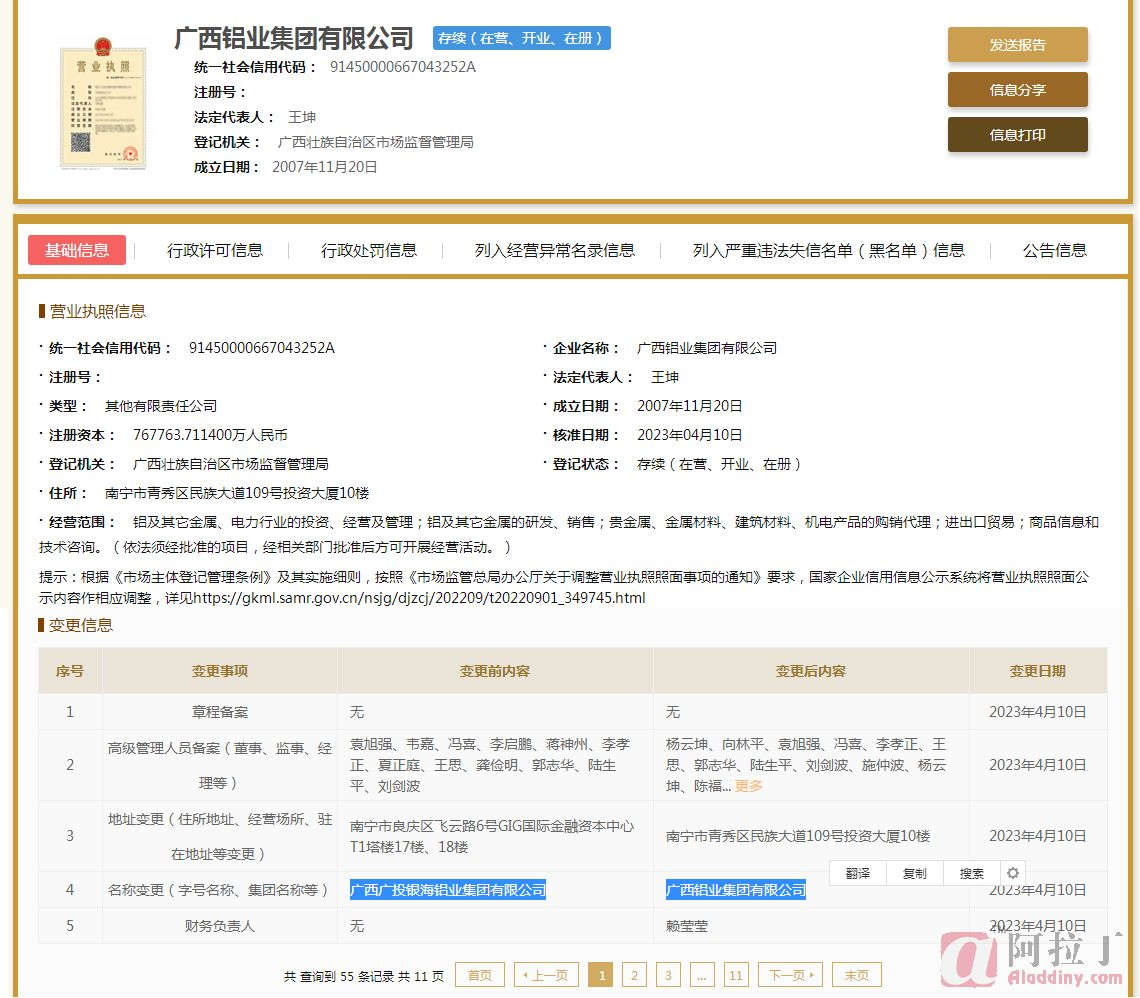1140x998 pixels.
Task: Click the 营业执照信息 section heading
Action: pos(97,311)
